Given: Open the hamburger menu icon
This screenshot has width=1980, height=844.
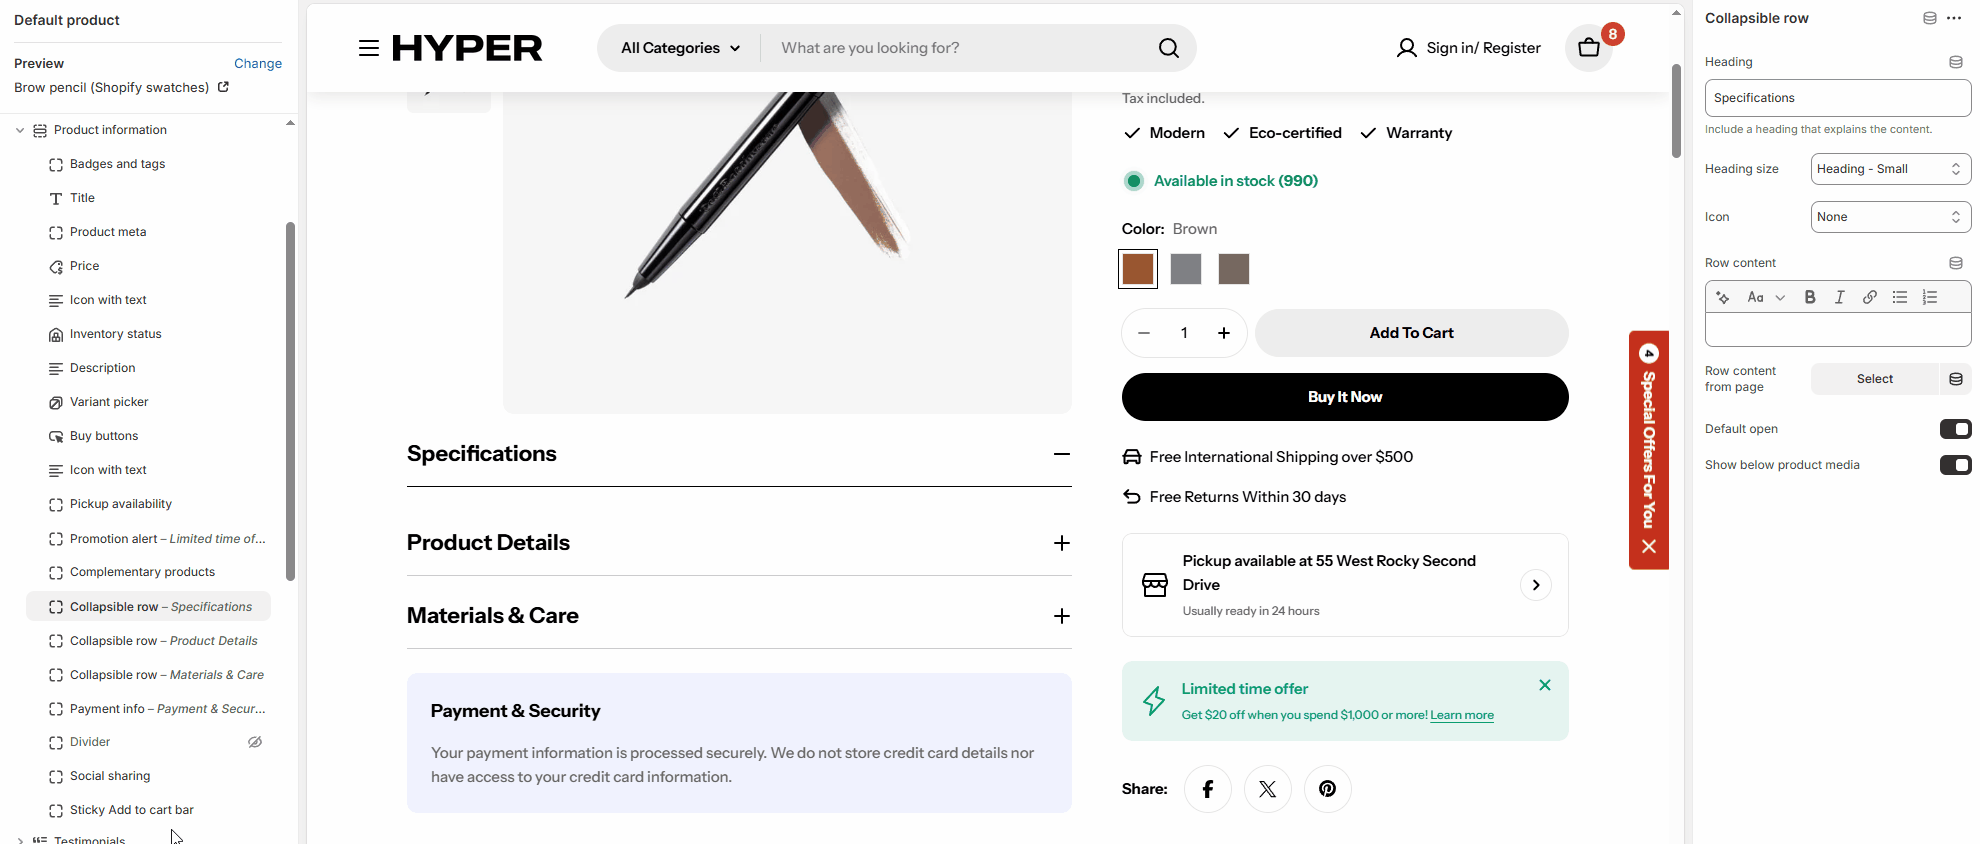Looking at the screenshot, I should (369, 48).
